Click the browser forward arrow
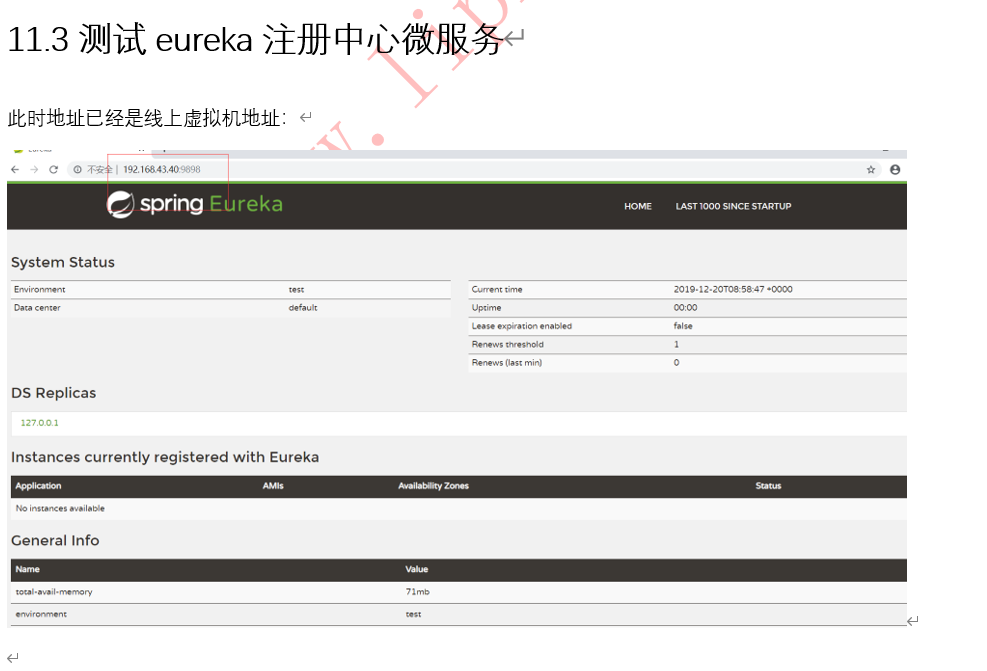Viewport: 987px width, 671px height. tap(34, 169)
